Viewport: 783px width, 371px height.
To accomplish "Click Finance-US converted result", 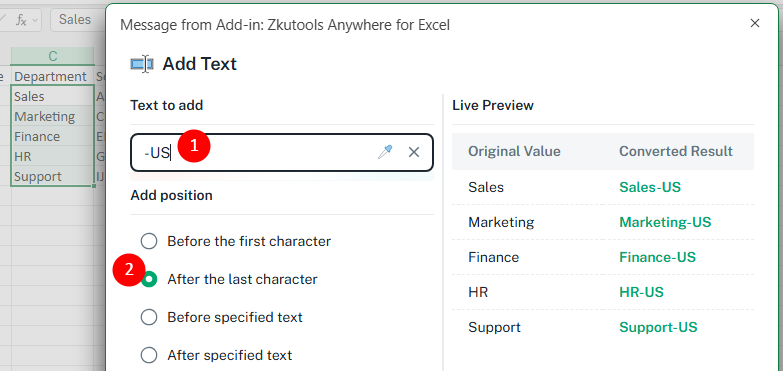I will coord(657,257).
